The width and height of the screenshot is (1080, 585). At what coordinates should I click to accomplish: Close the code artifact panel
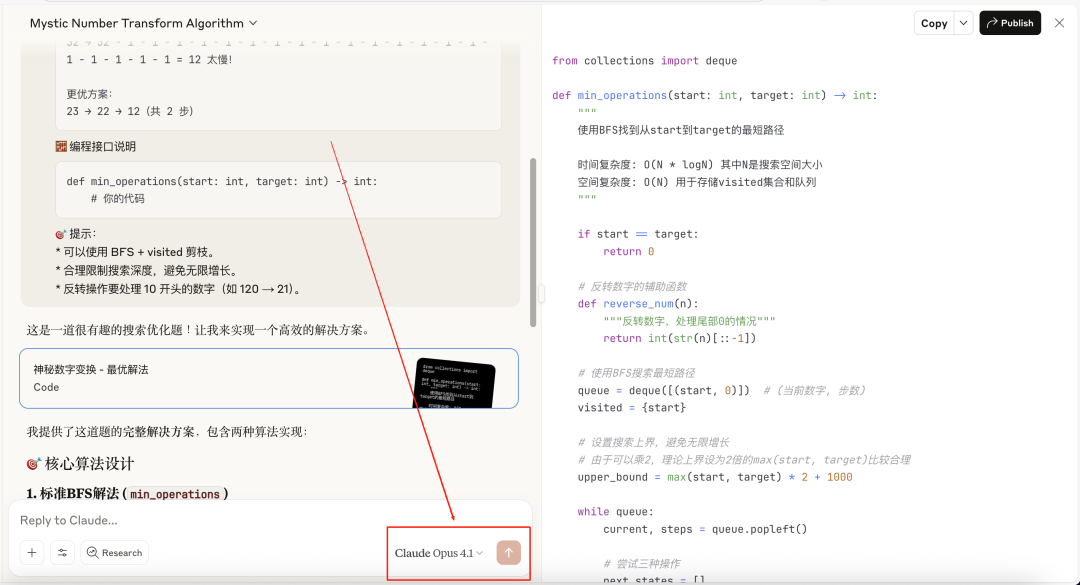tap(1059, 23)
